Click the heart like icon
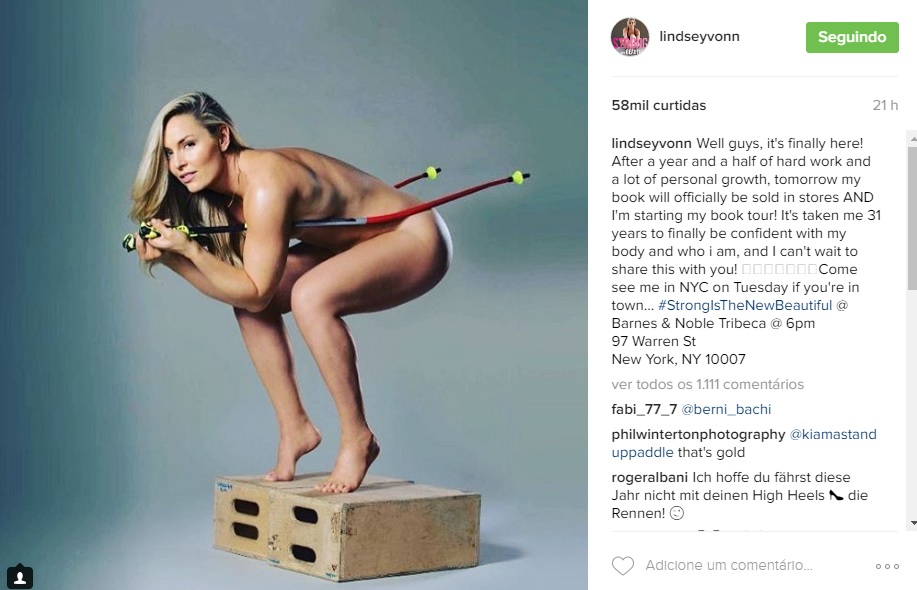Screen dimensions: 917x590 622,565
